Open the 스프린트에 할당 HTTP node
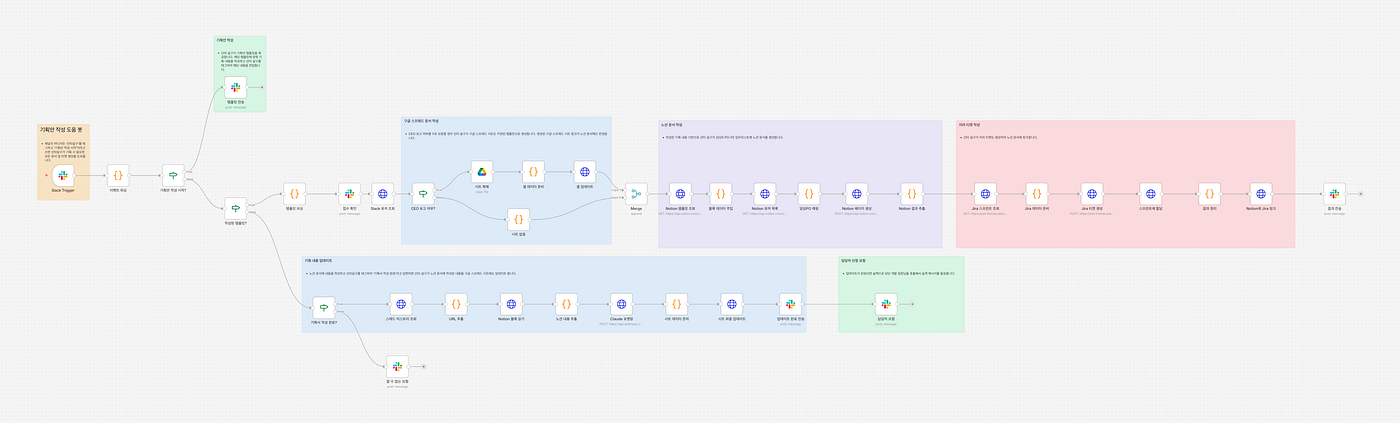This screenshot has height=423, width=1400. [1151, 194]
